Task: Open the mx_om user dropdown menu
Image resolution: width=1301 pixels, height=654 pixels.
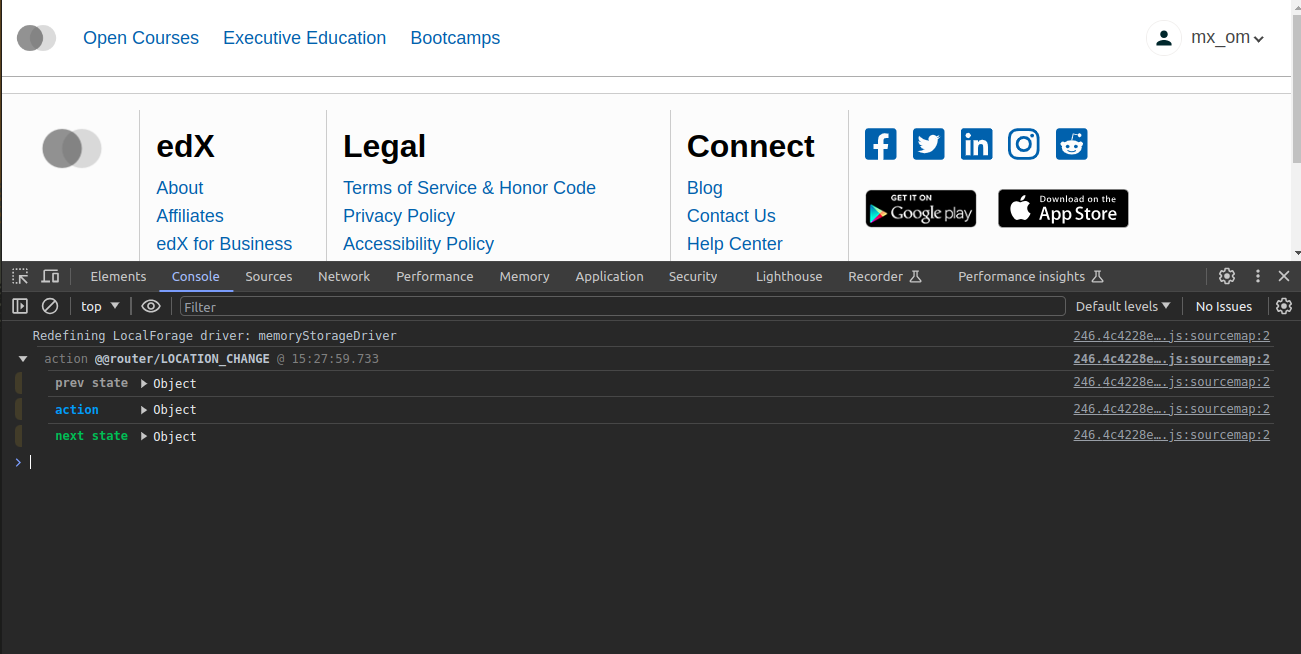Action: (1228, 38)
